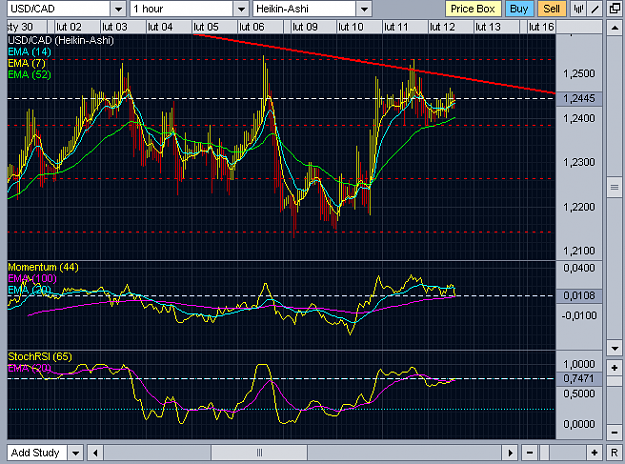Click the R reset button
625x464 pixels.
point(614,453)
